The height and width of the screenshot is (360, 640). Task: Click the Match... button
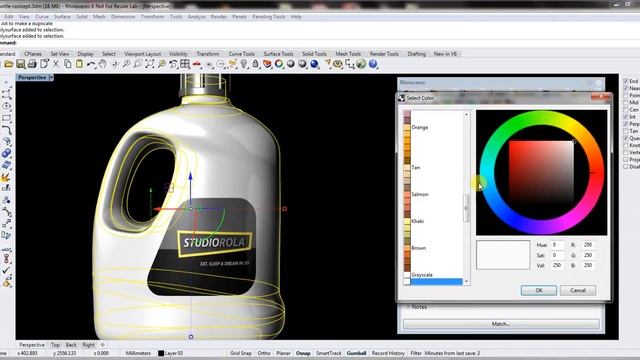point(501,324)
